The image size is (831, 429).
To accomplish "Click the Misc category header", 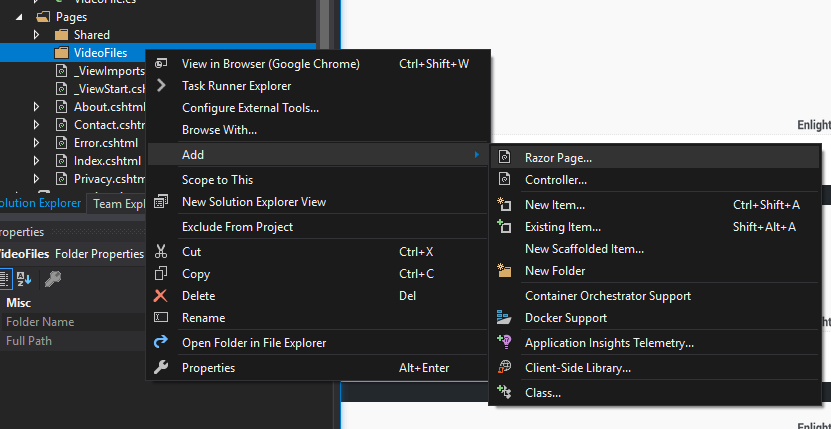I will coord(19,303).
